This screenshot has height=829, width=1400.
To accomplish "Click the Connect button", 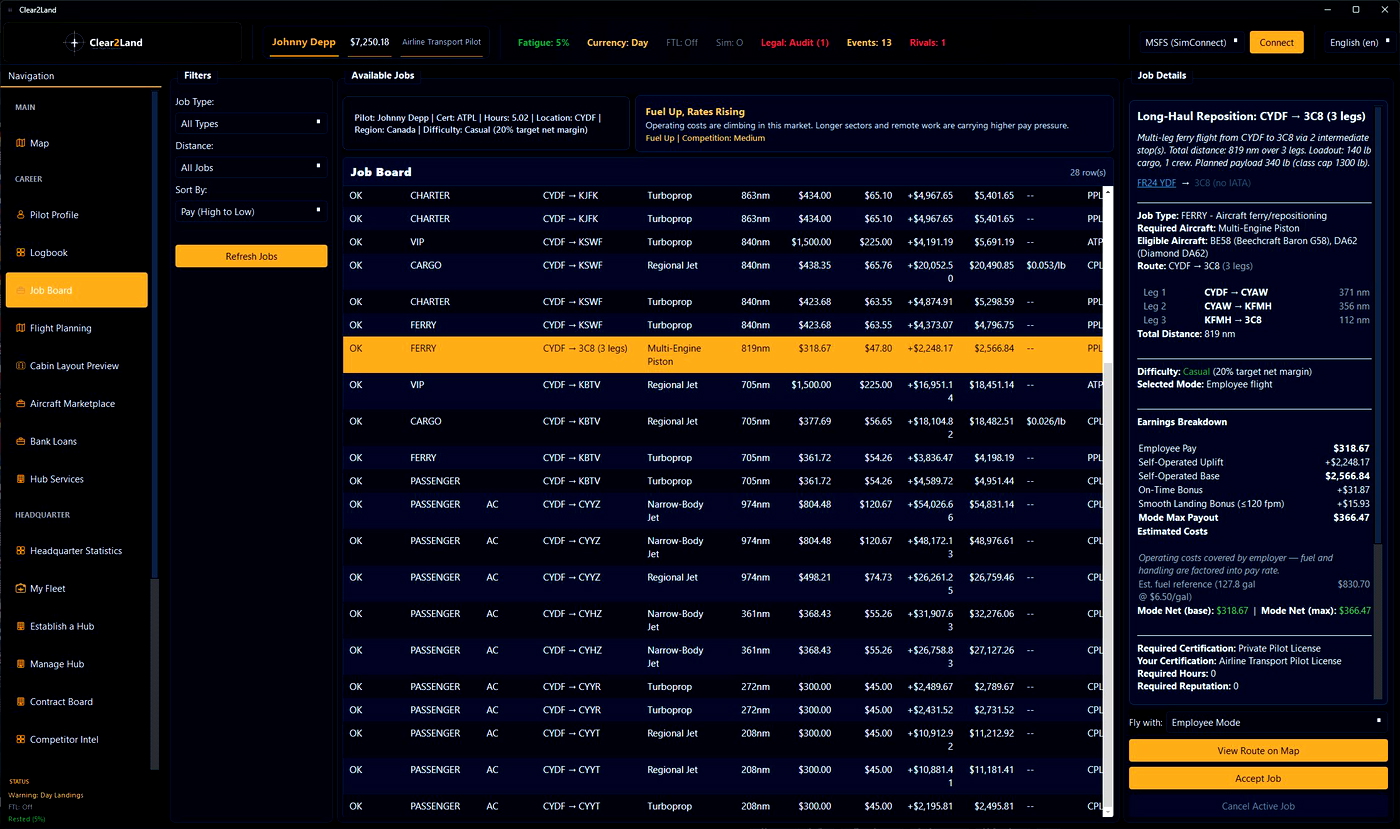I will (1276, 43).
